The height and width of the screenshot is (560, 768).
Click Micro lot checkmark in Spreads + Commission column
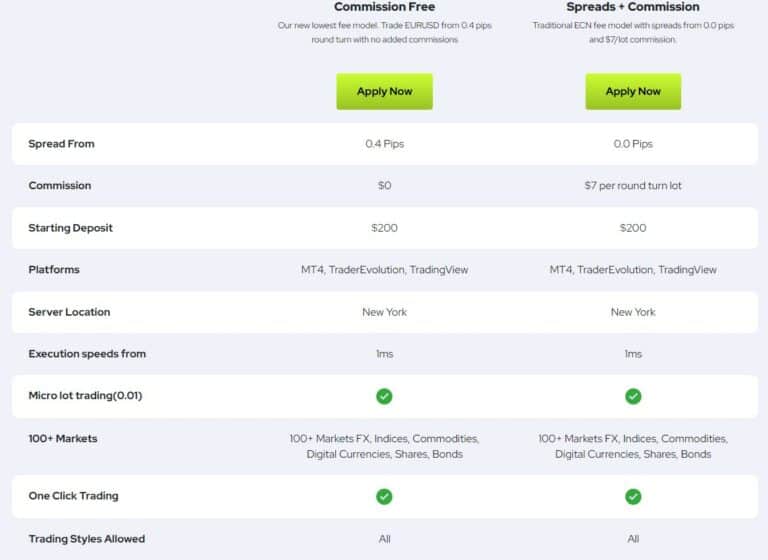pyautogui.click(x=633, y=396)
